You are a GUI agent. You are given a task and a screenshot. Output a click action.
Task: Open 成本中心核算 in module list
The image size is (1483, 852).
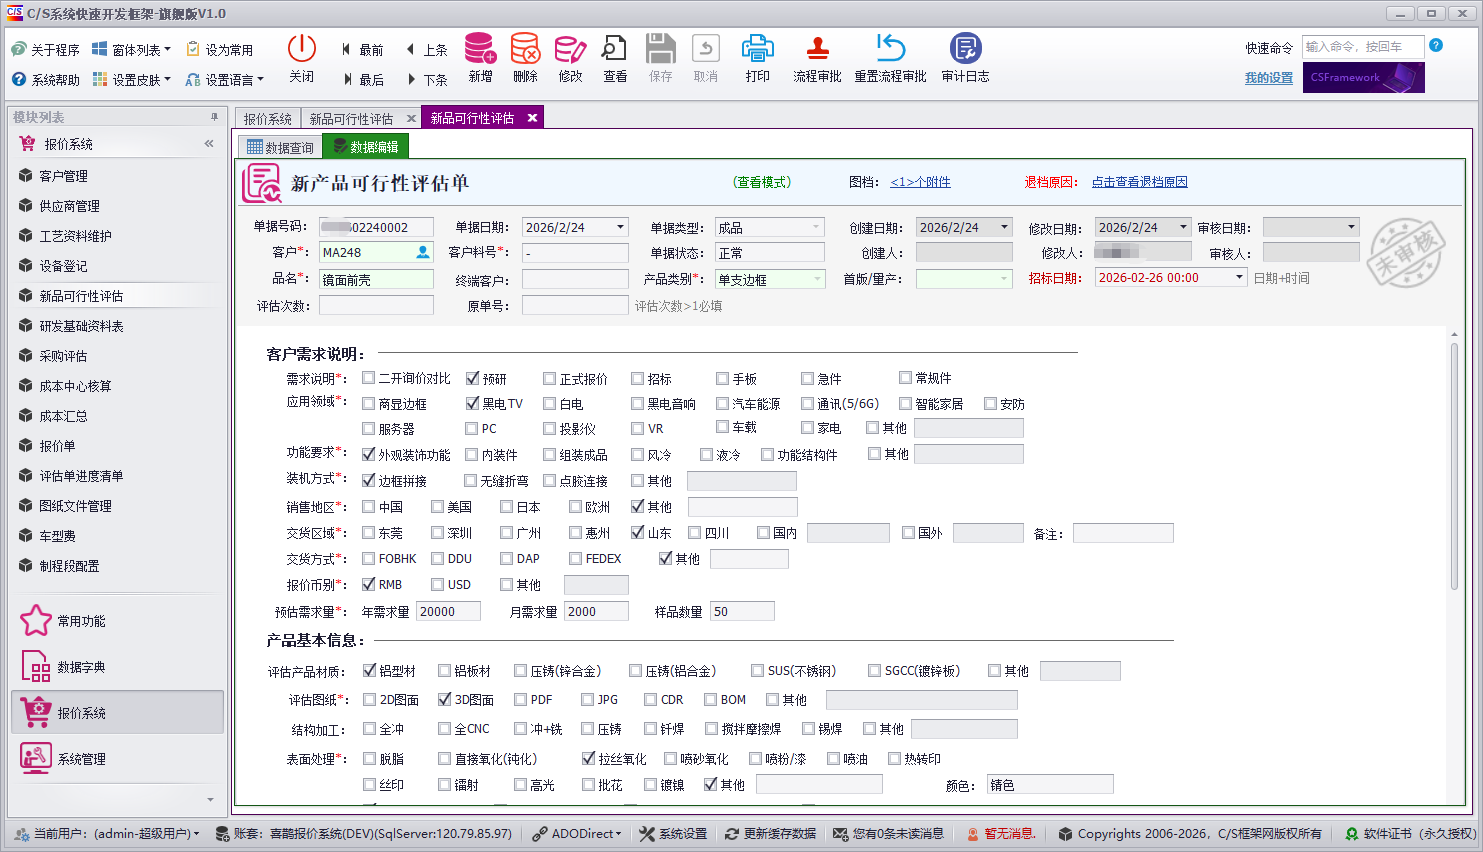(117, 386)
